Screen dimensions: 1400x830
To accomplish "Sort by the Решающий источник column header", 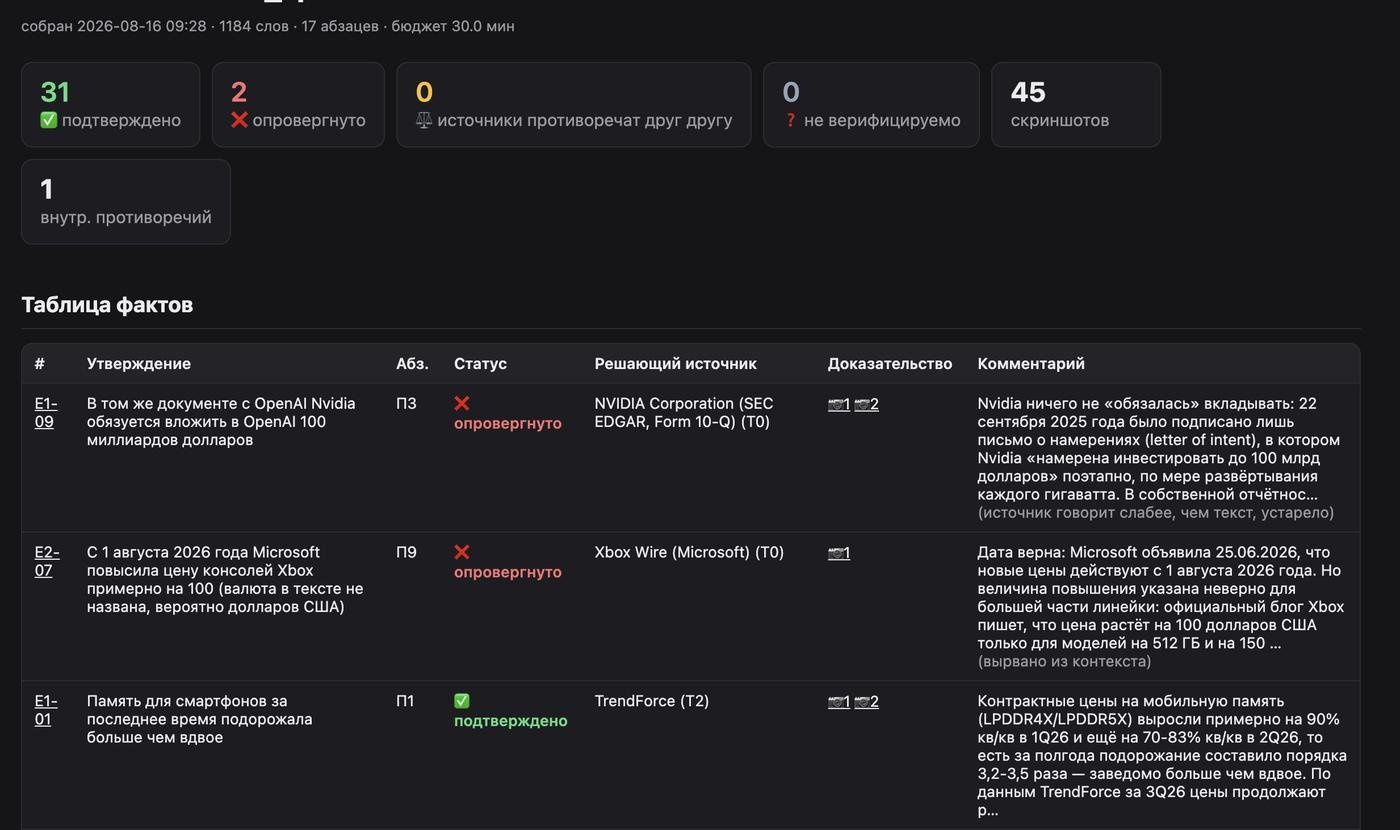I will [675, 364].
